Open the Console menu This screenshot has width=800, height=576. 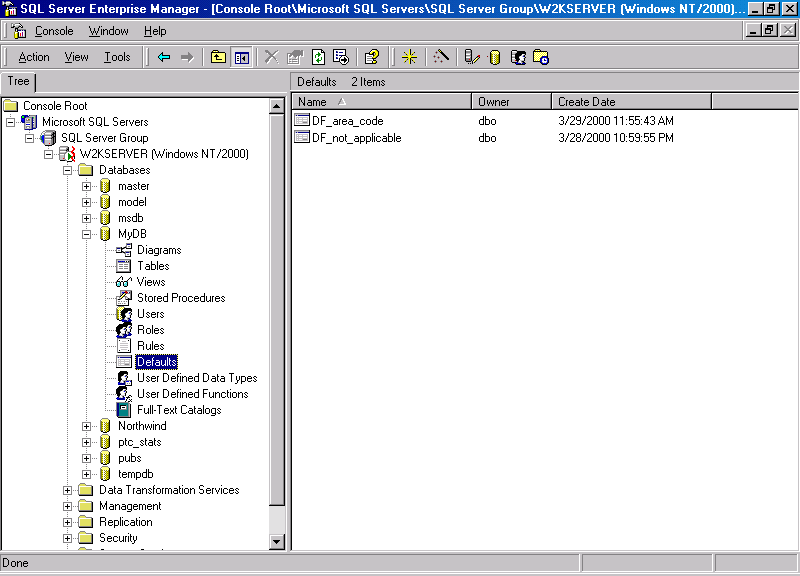pyautogui.click(x=54, y=31)
